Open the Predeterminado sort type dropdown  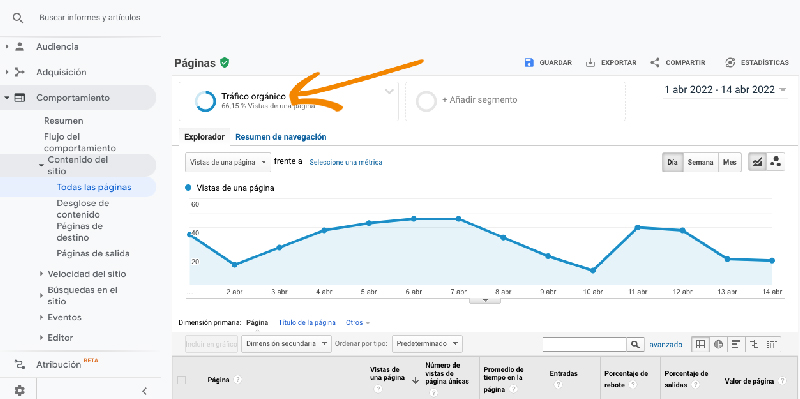coord(427,344)
